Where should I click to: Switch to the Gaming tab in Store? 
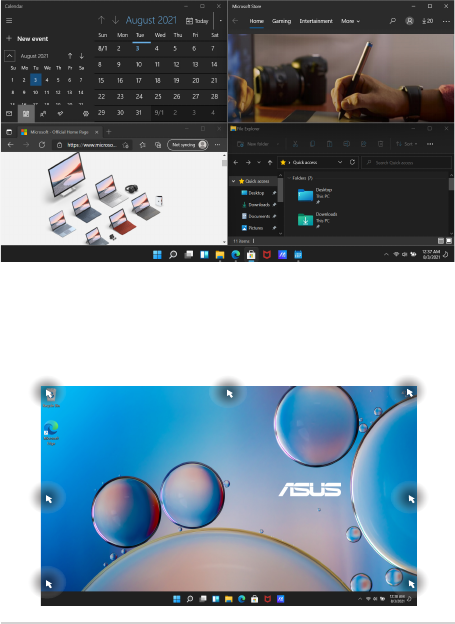(x=281, y=21)
